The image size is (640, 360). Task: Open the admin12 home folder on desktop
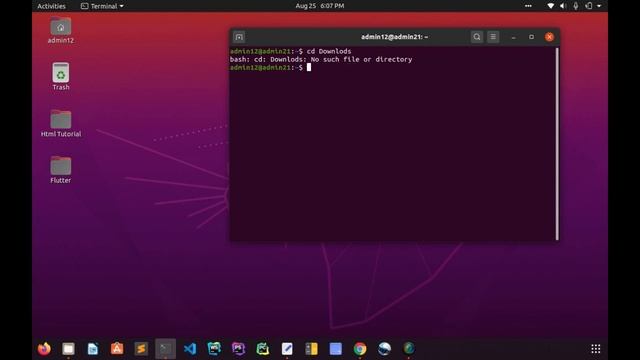point(60,30)
